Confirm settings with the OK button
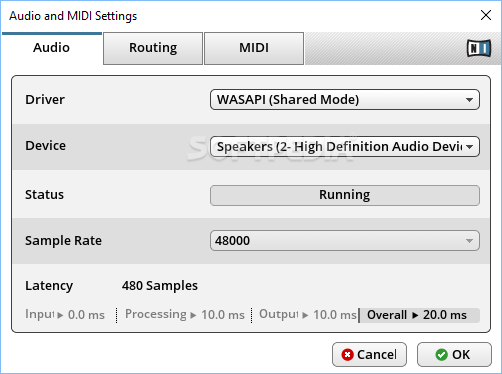Image resolution: width=502 pixels, height=374 pixels. point(454,355)
